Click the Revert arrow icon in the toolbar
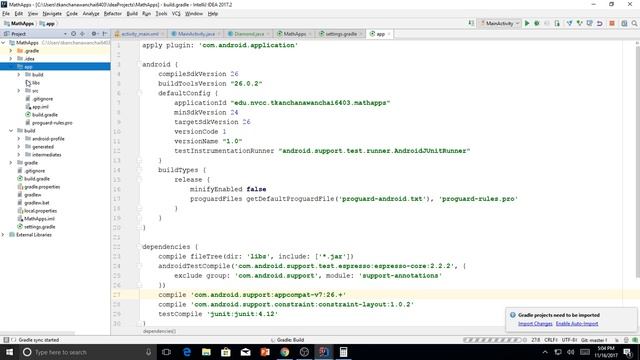This screenshot has height=360, width=640. pos(599,23)
